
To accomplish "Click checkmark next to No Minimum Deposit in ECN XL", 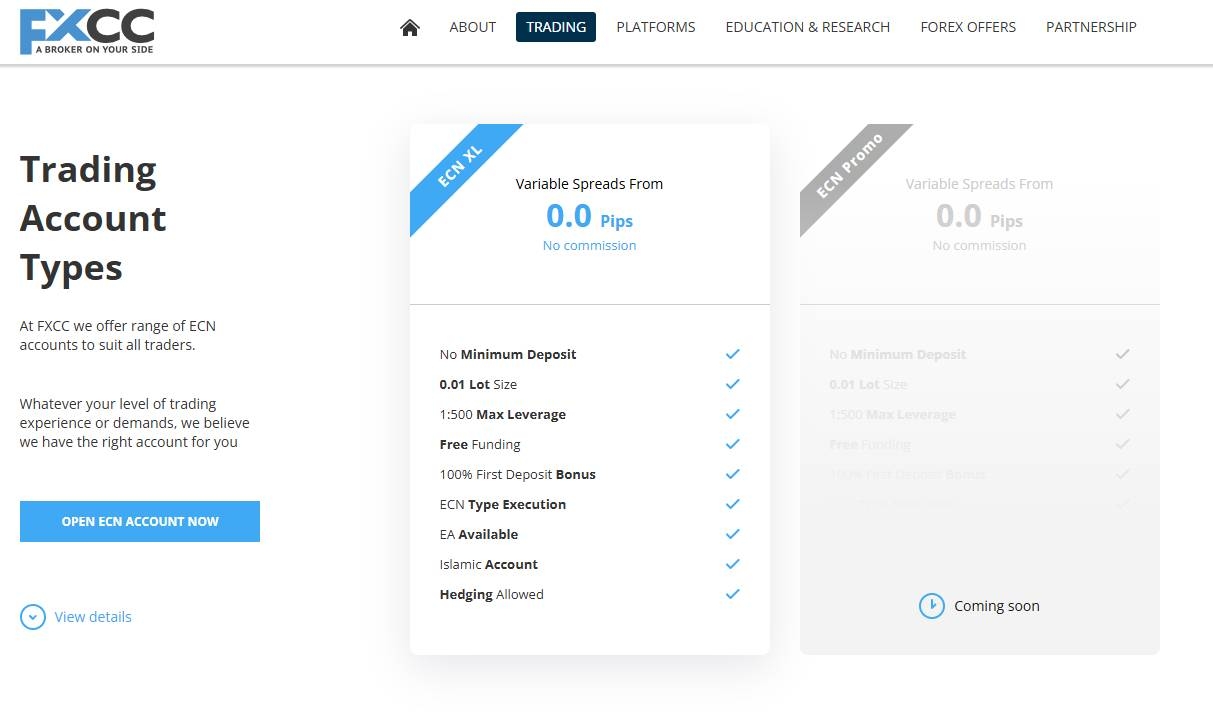I will pyautogui.click(x=733, y=354).
